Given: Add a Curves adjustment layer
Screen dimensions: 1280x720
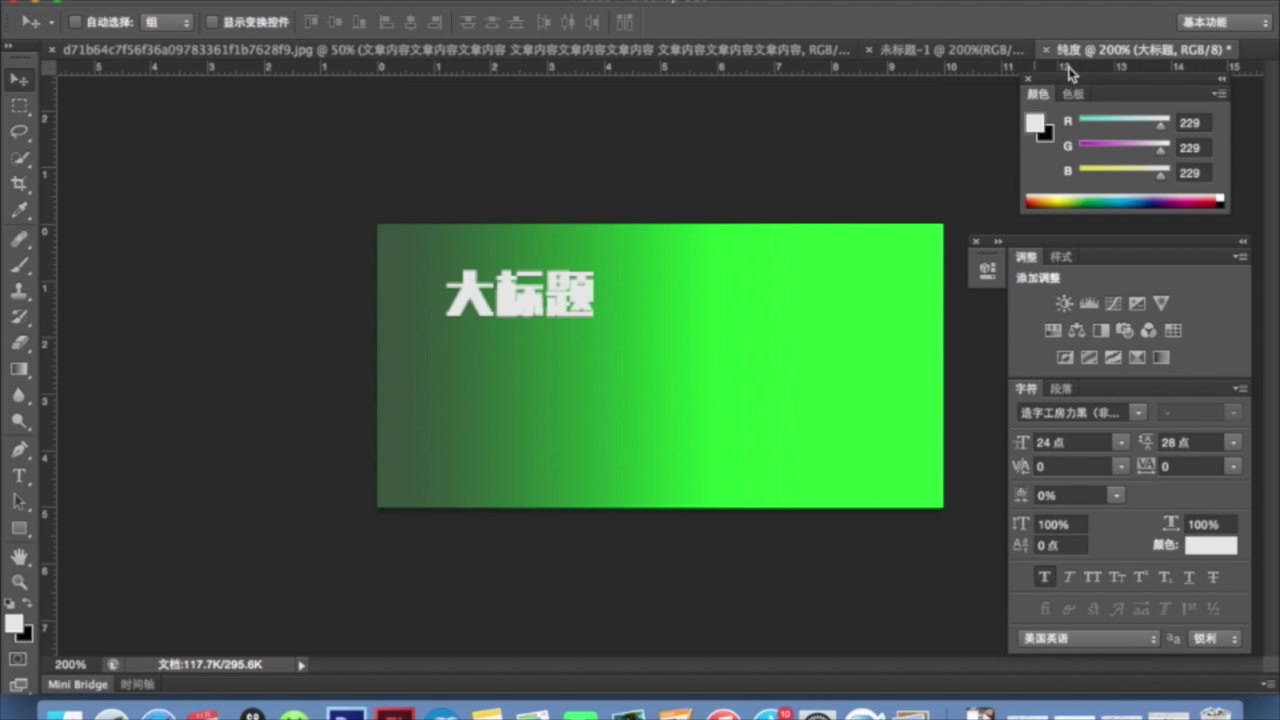Looking at the screenshot, I should click(x=1113, y=303).
